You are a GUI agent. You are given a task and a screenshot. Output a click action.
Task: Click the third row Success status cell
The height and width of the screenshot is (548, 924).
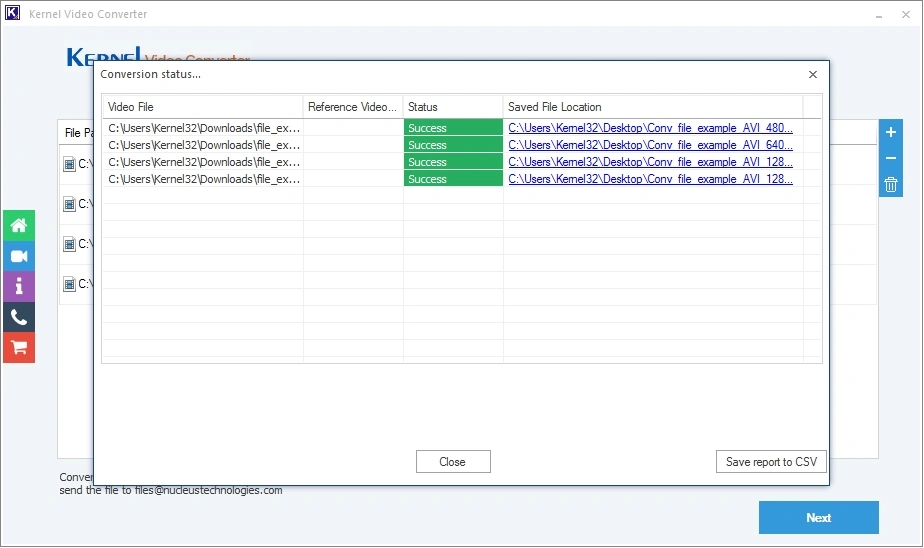pos(453,162)
